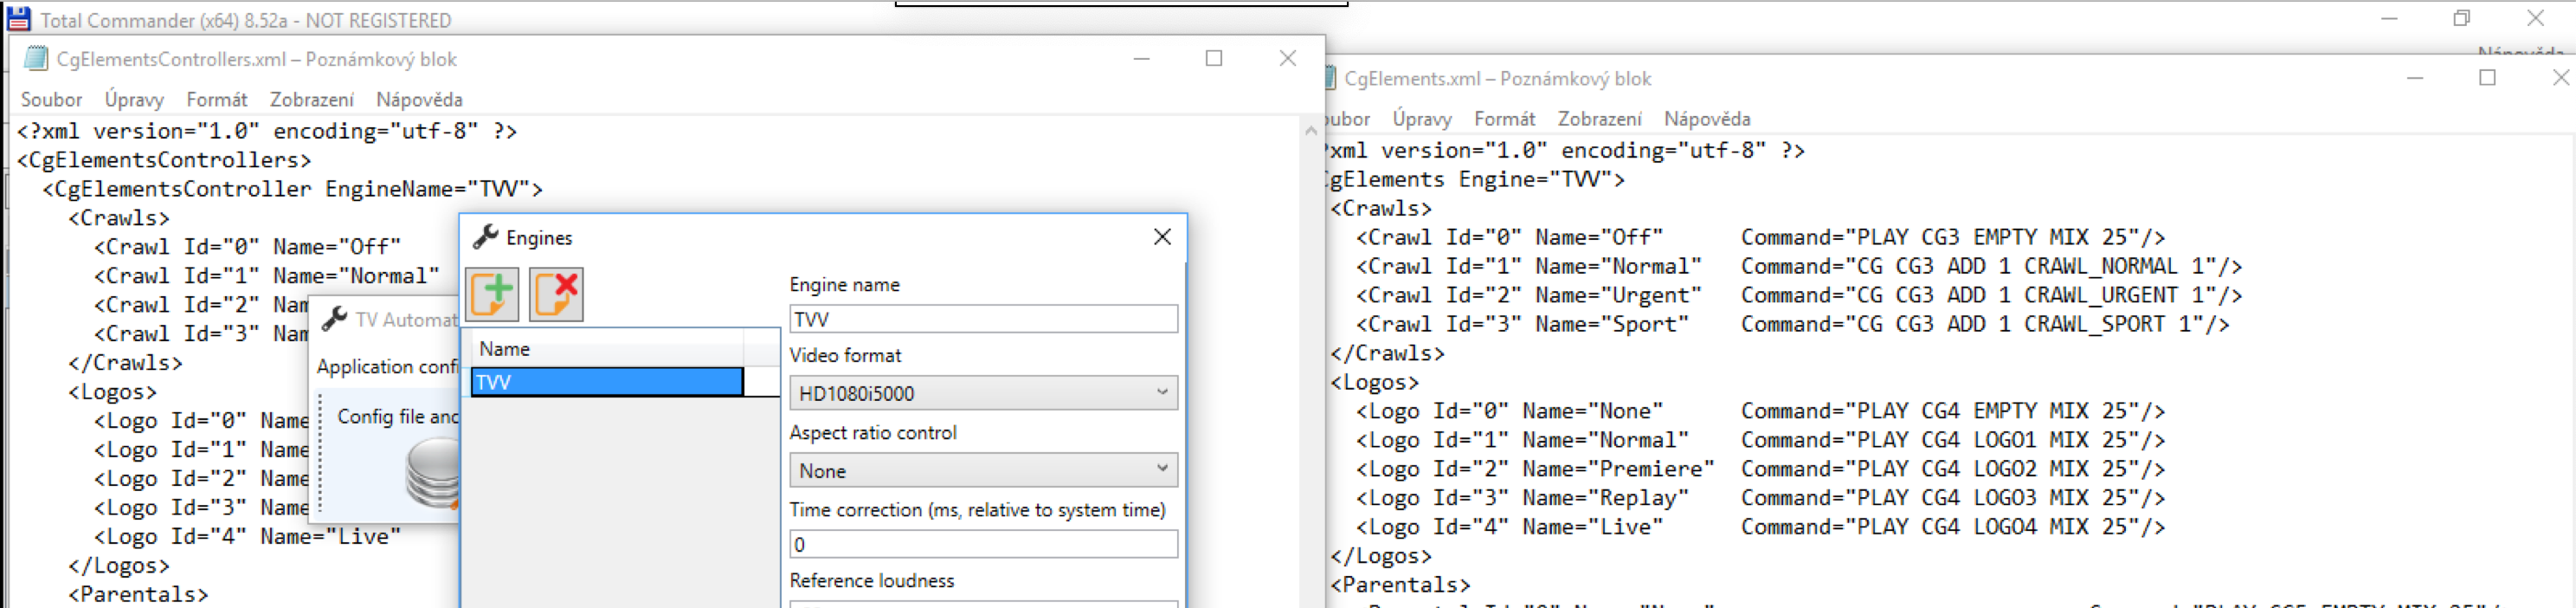Image resolution: width=2576 pixels, height=608 pixels.
Task: Click the </Crawls> closing tag in CgElementsControllers.xml
Action: (125, 363)
